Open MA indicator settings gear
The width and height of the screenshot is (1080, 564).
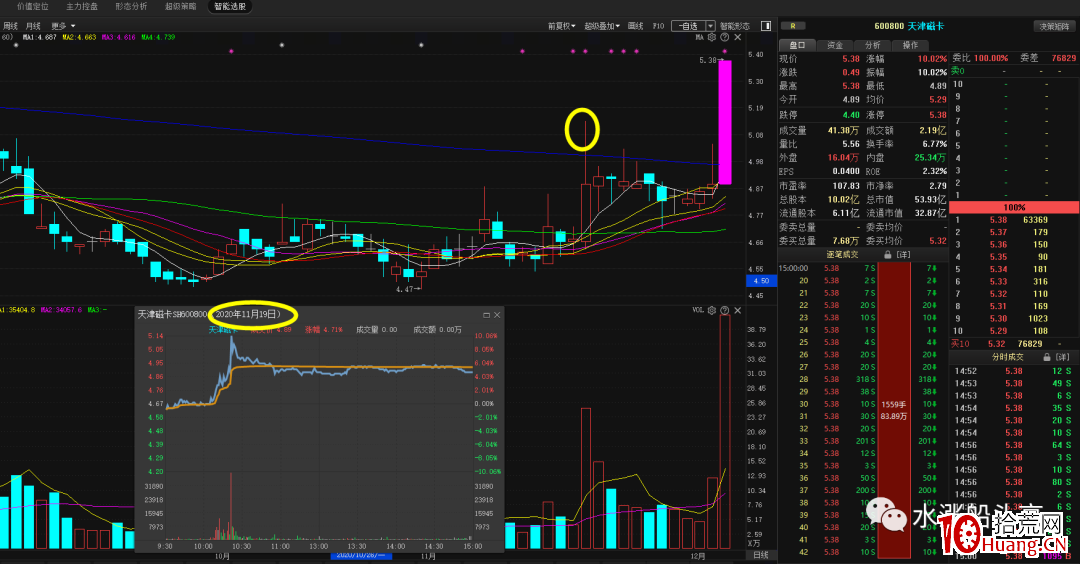[x=711, y=38]
